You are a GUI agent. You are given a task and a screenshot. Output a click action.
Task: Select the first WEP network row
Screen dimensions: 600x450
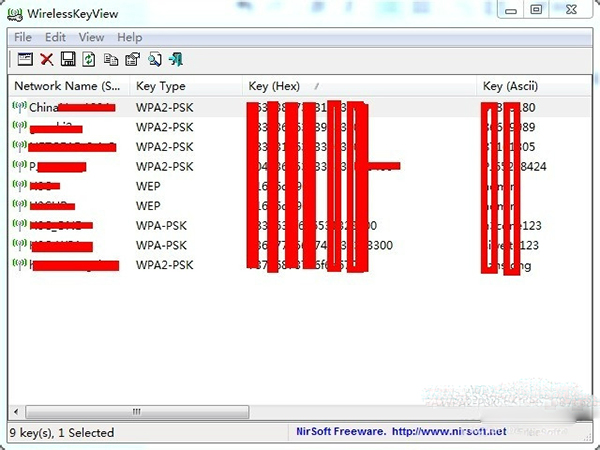[x=298, y=186]
